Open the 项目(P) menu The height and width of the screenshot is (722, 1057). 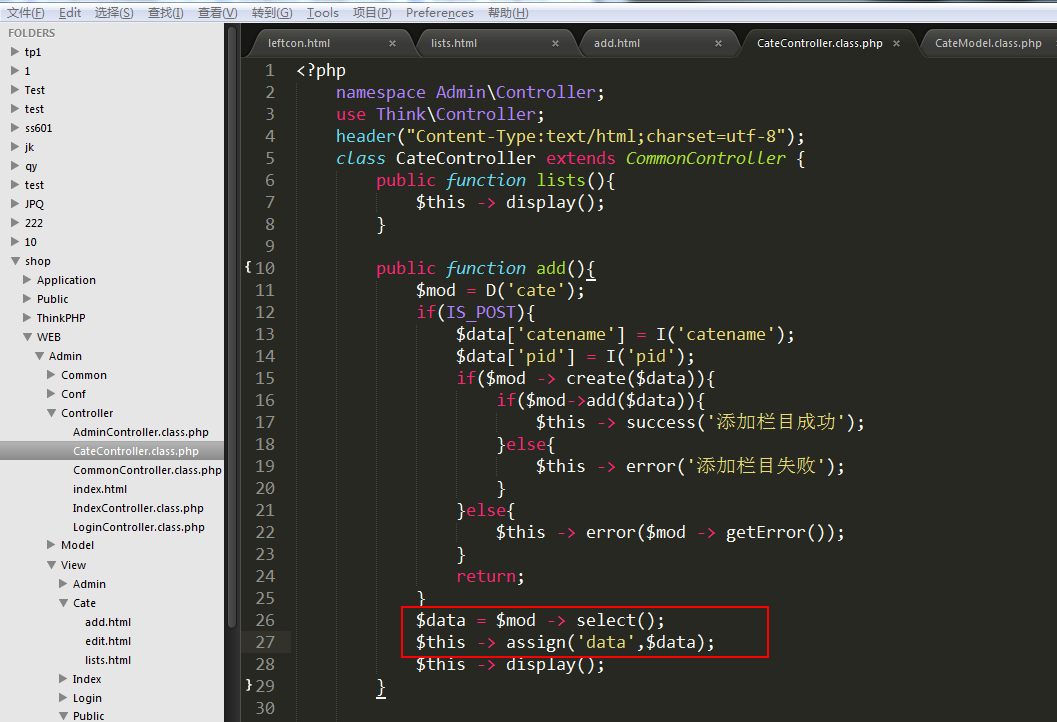pyautogui.click(x=372, y=13)
